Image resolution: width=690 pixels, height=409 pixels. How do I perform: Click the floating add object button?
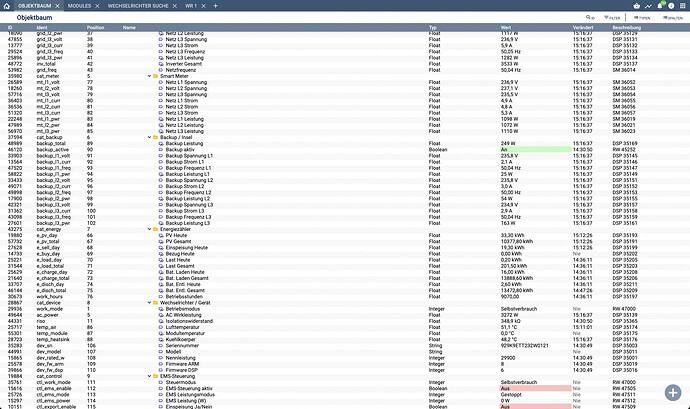tap(672, 392)
